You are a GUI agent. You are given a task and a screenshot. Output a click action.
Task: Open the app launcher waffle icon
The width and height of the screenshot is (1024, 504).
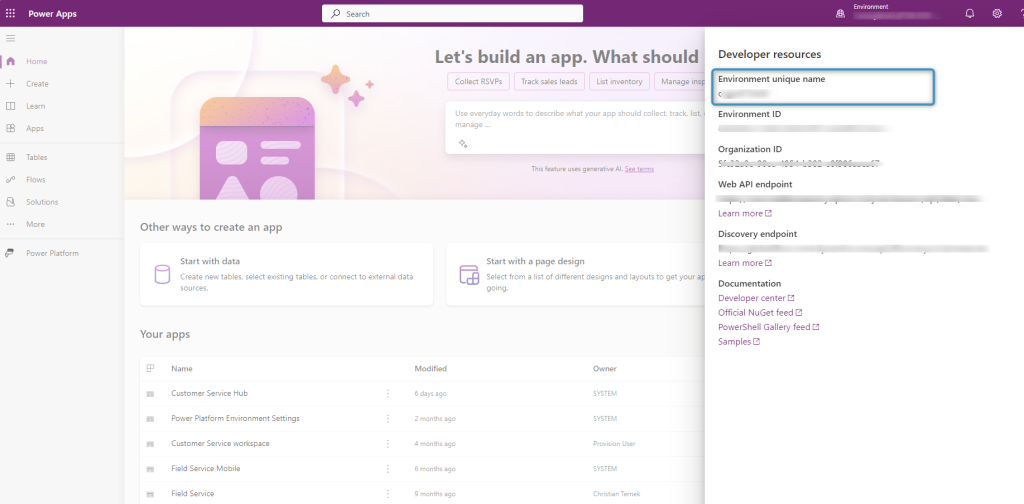(10, 13)
